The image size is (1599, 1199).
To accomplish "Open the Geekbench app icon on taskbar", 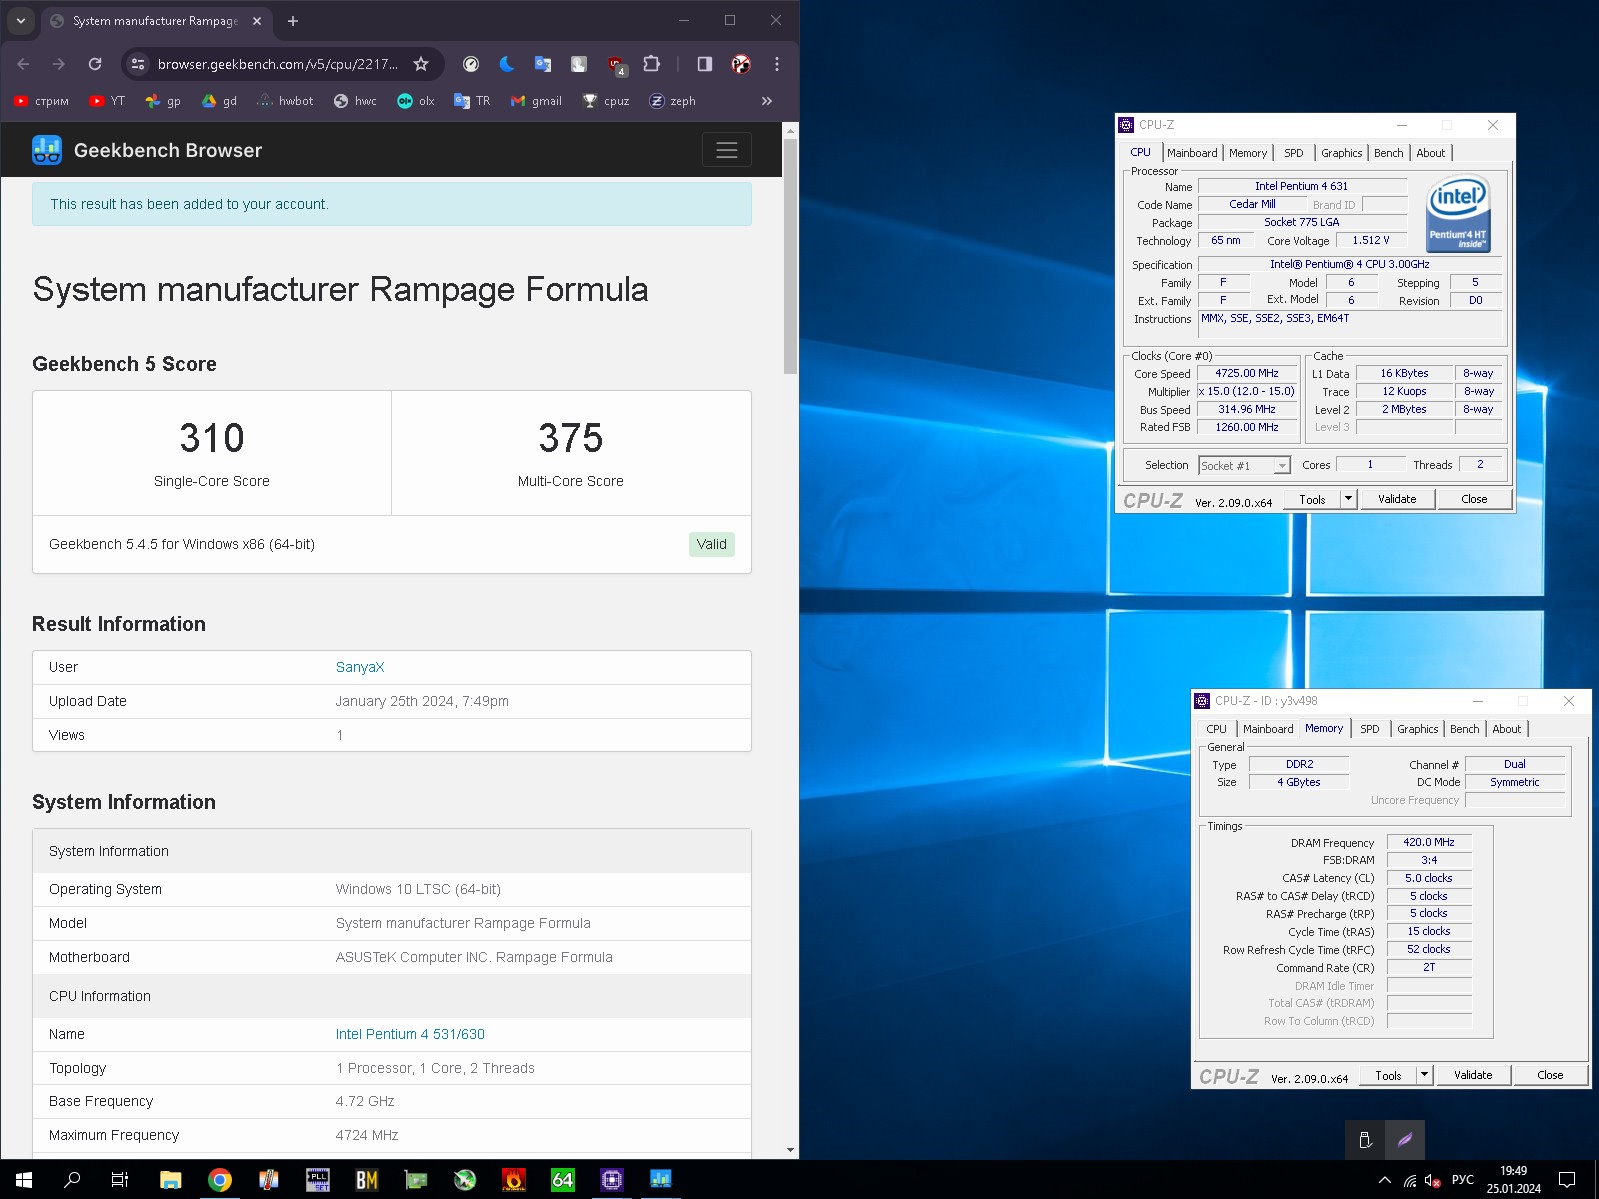I will [661, 1180].
